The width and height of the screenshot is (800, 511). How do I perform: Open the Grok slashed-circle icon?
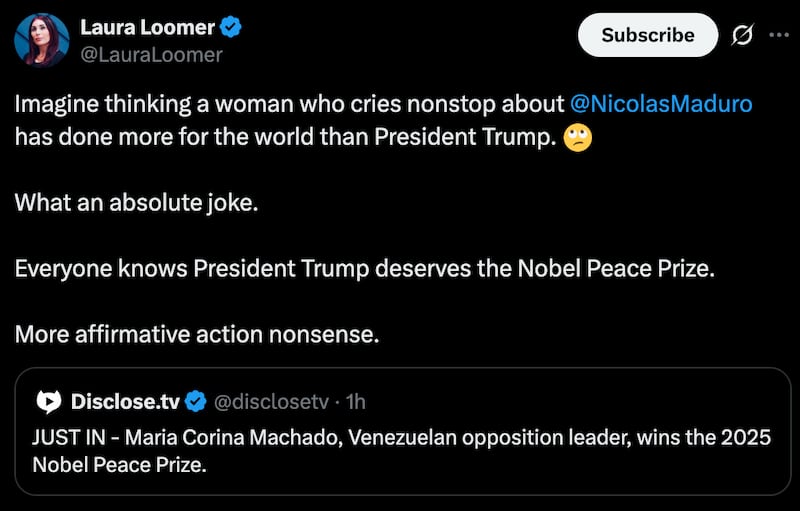(742, 34)
